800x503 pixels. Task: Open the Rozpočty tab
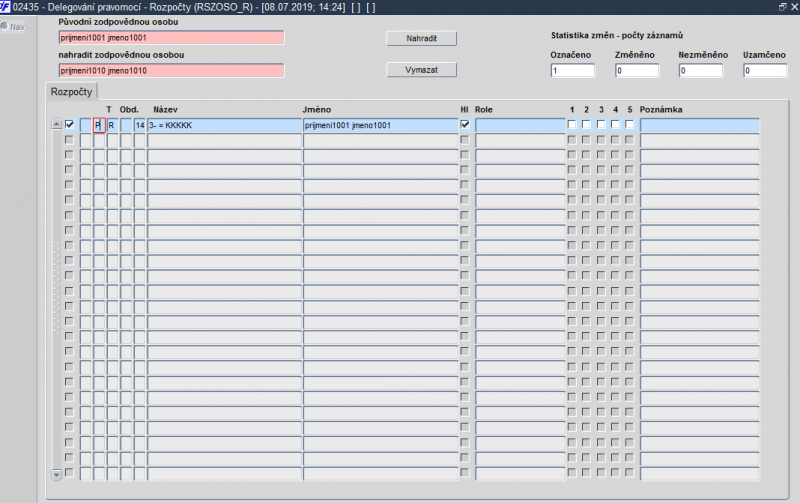pyautogui.click(x=71, y=92)
